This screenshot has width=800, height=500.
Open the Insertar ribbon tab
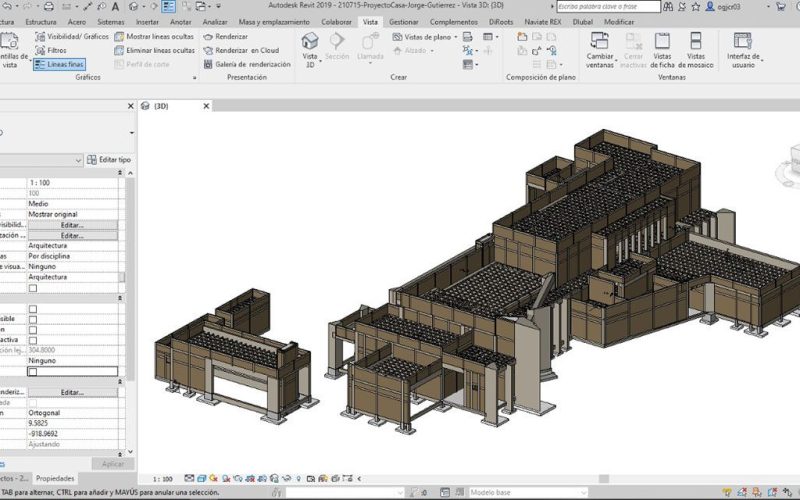[x=147, y=22]
